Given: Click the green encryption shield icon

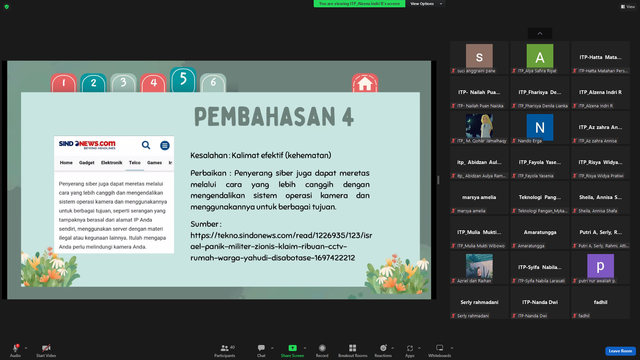Looking at the screenshot, I should [7, 7].
